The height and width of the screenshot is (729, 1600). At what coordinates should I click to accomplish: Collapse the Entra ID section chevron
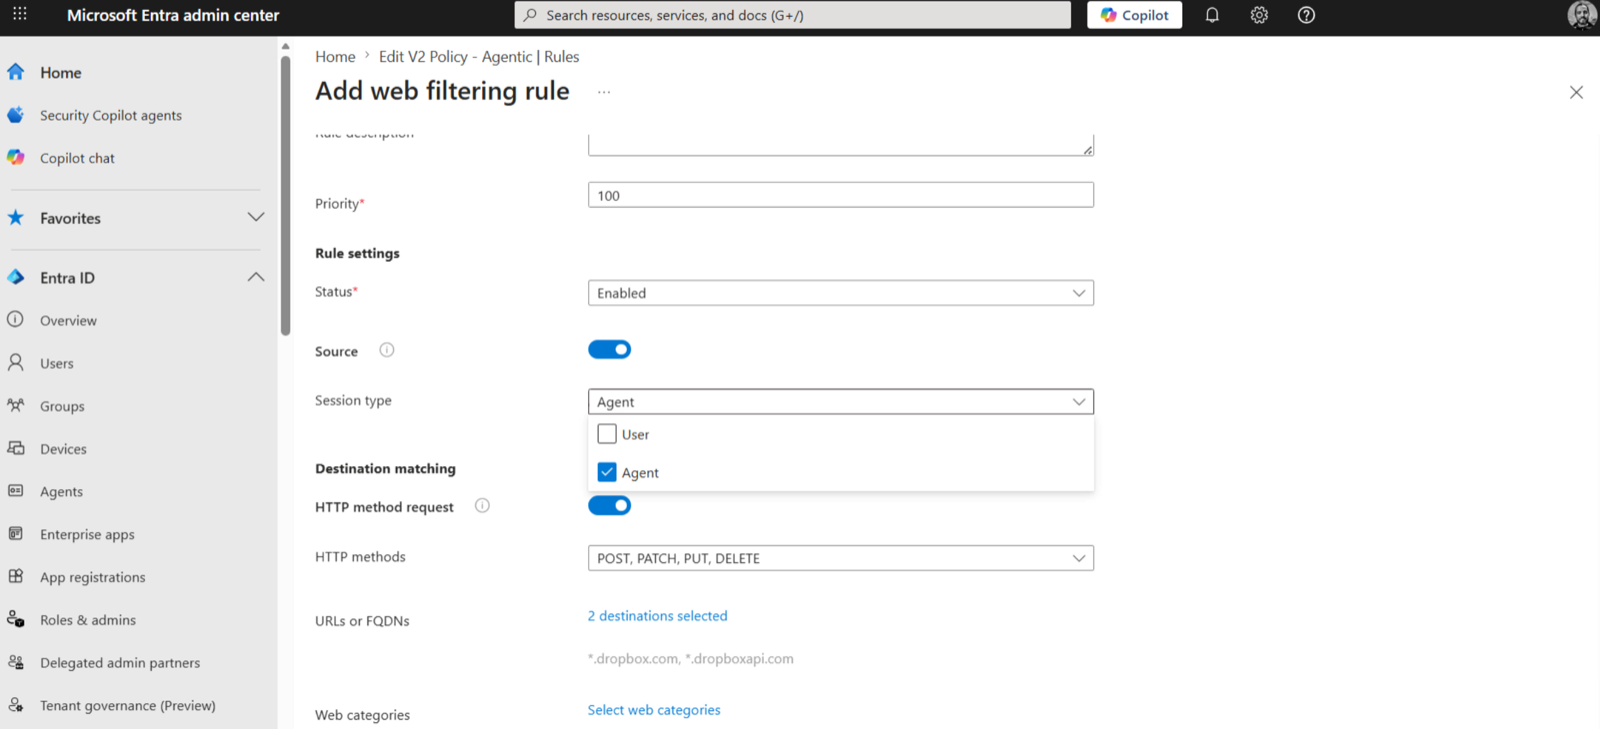256,277
